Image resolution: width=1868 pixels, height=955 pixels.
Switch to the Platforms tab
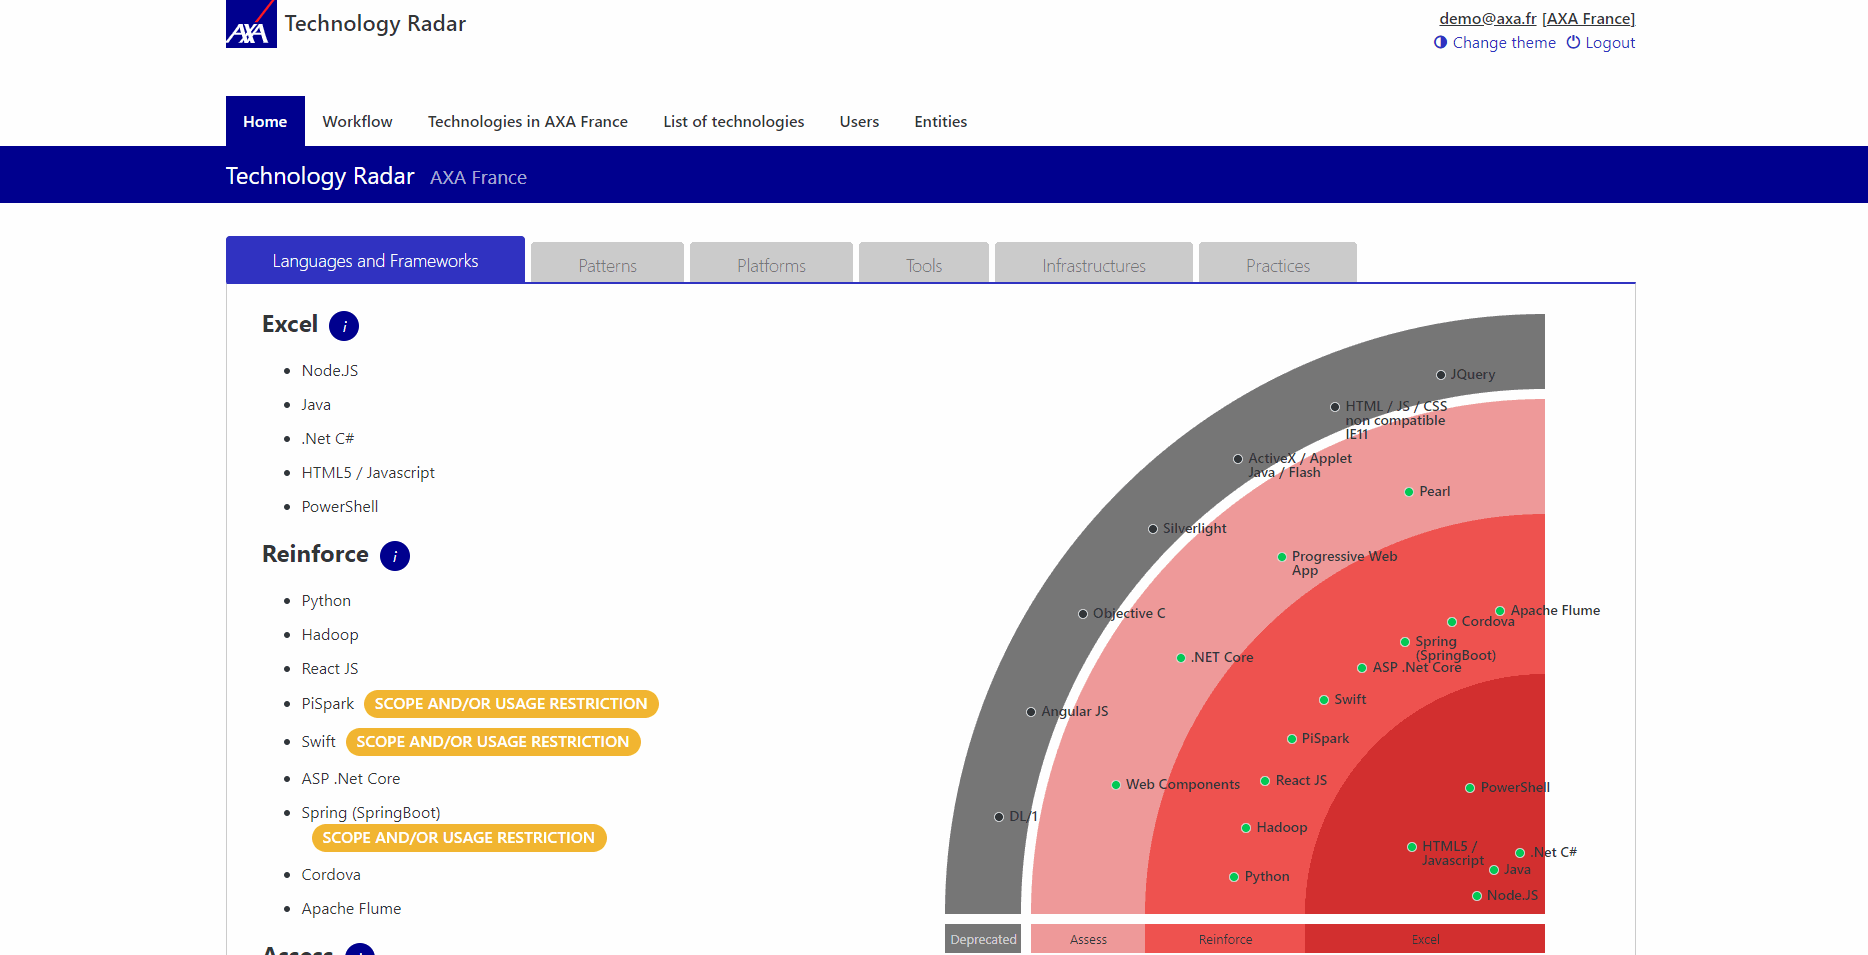coord(771,264)
